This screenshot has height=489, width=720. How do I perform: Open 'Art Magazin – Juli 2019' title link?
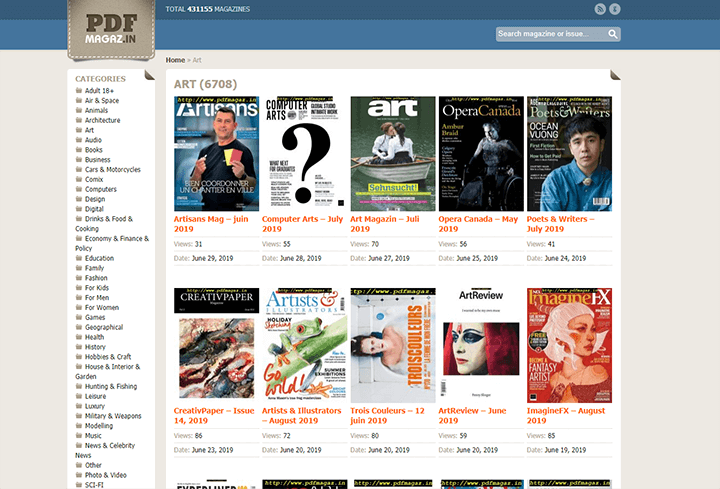click(385, 224)
